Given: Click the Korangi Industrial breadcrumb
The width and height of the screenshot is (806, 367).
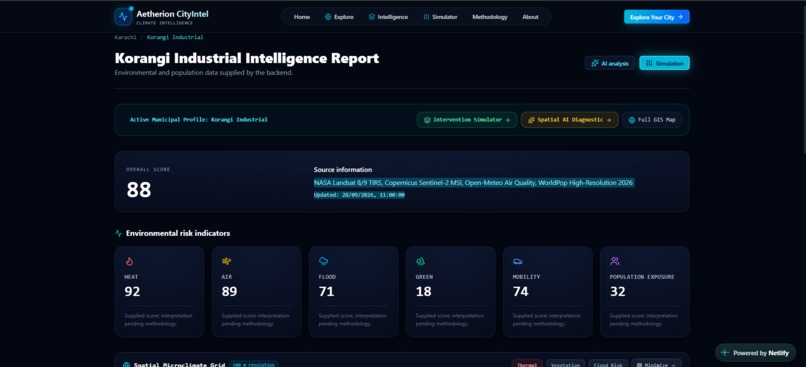Looking at the screenshot, I should [175, 38].
